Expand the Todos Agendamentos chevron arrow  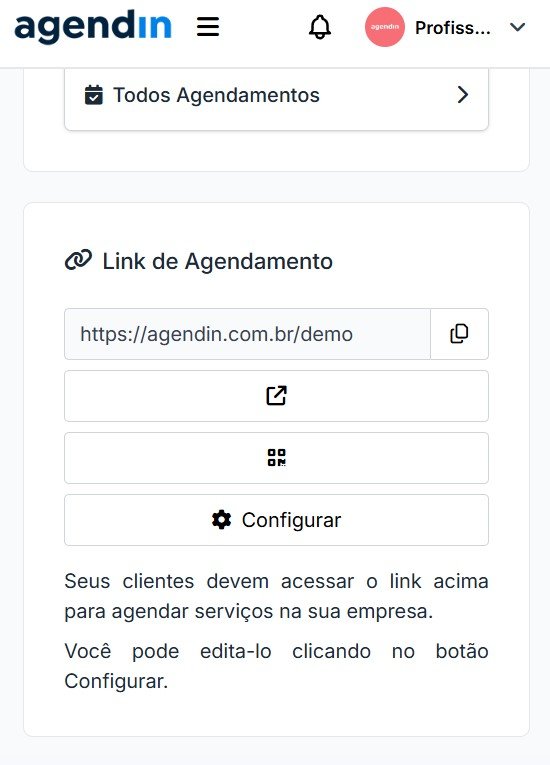coord(463,95)
